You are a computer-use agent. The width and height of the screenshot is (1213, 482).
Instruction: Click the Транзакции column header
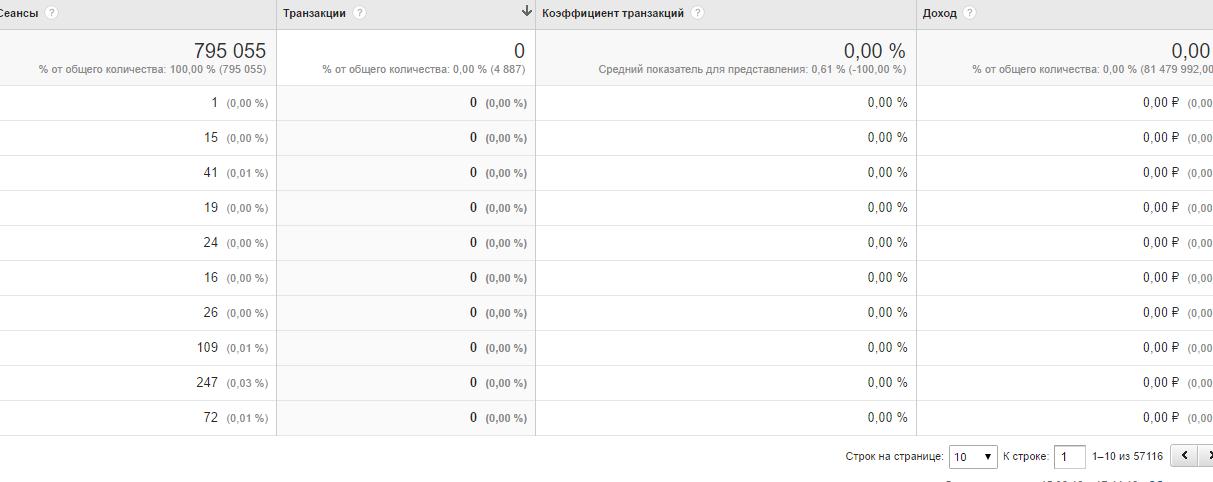pyautogui.click(x=314, y=13)
